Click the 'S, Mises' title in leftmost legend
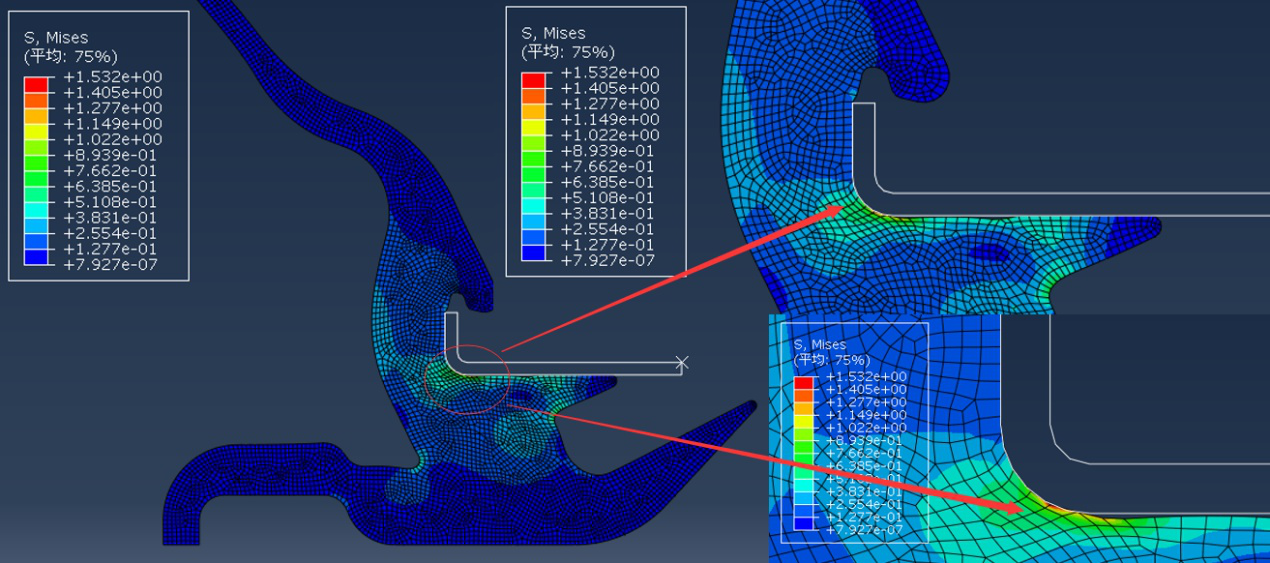1270x563 pixels. (x=56, y=38)
